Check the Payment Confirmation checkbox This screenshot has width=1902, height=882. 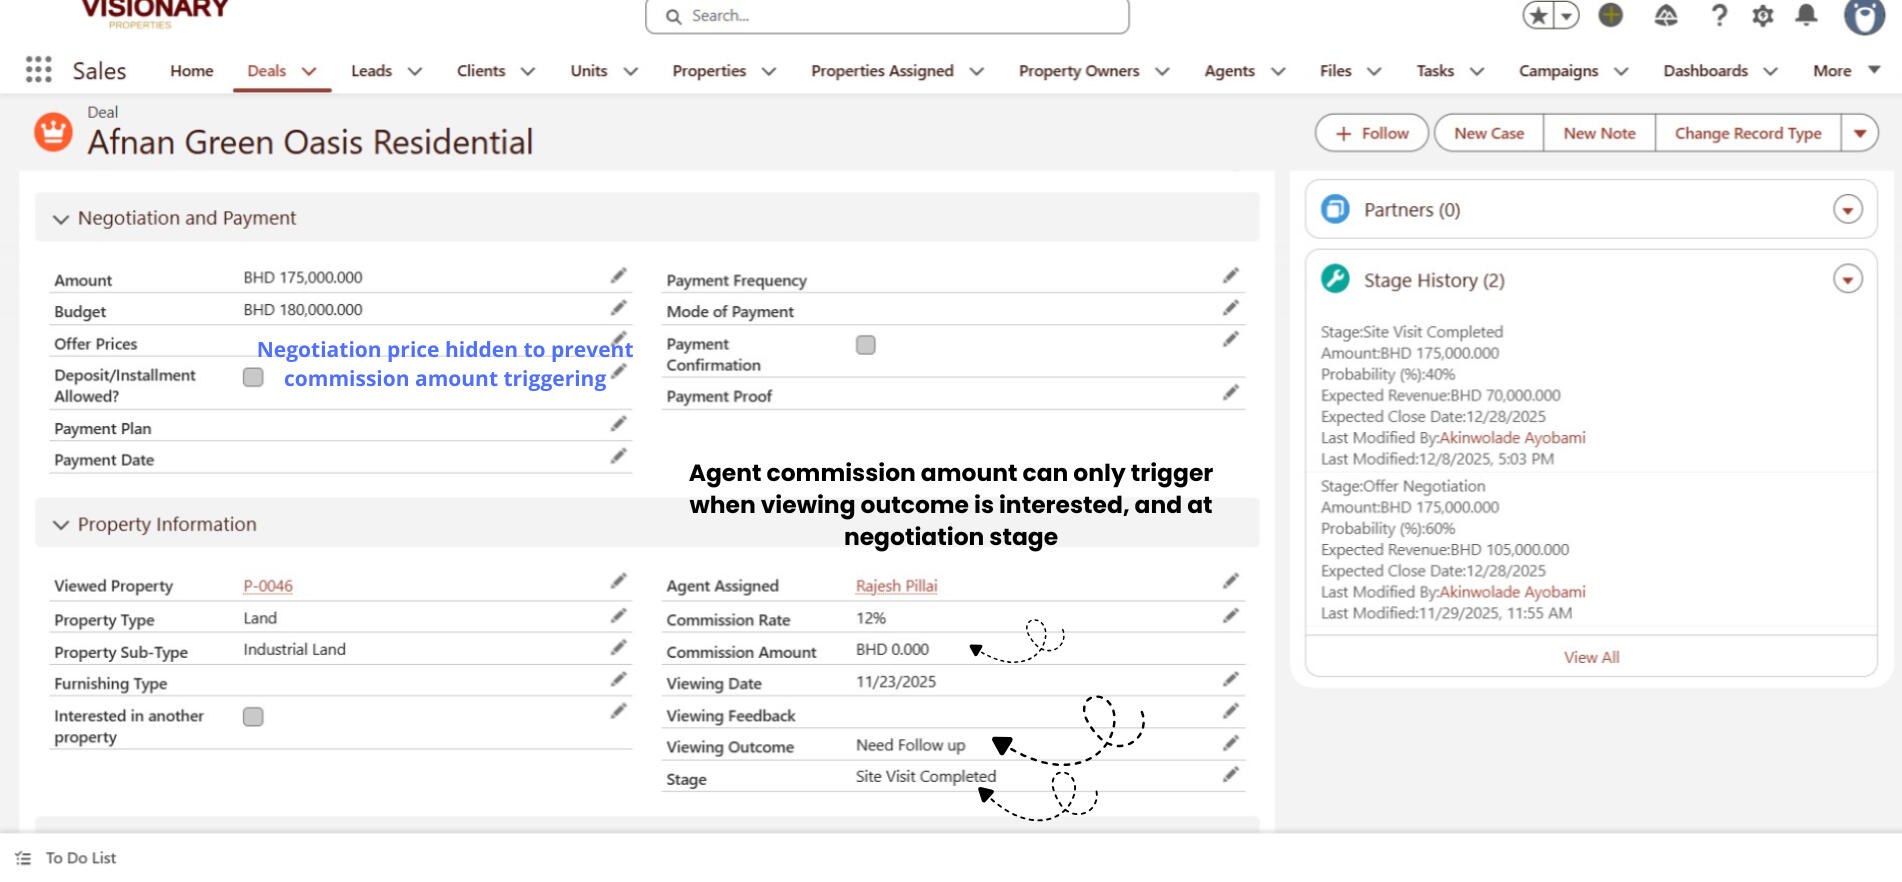[866, 345]
